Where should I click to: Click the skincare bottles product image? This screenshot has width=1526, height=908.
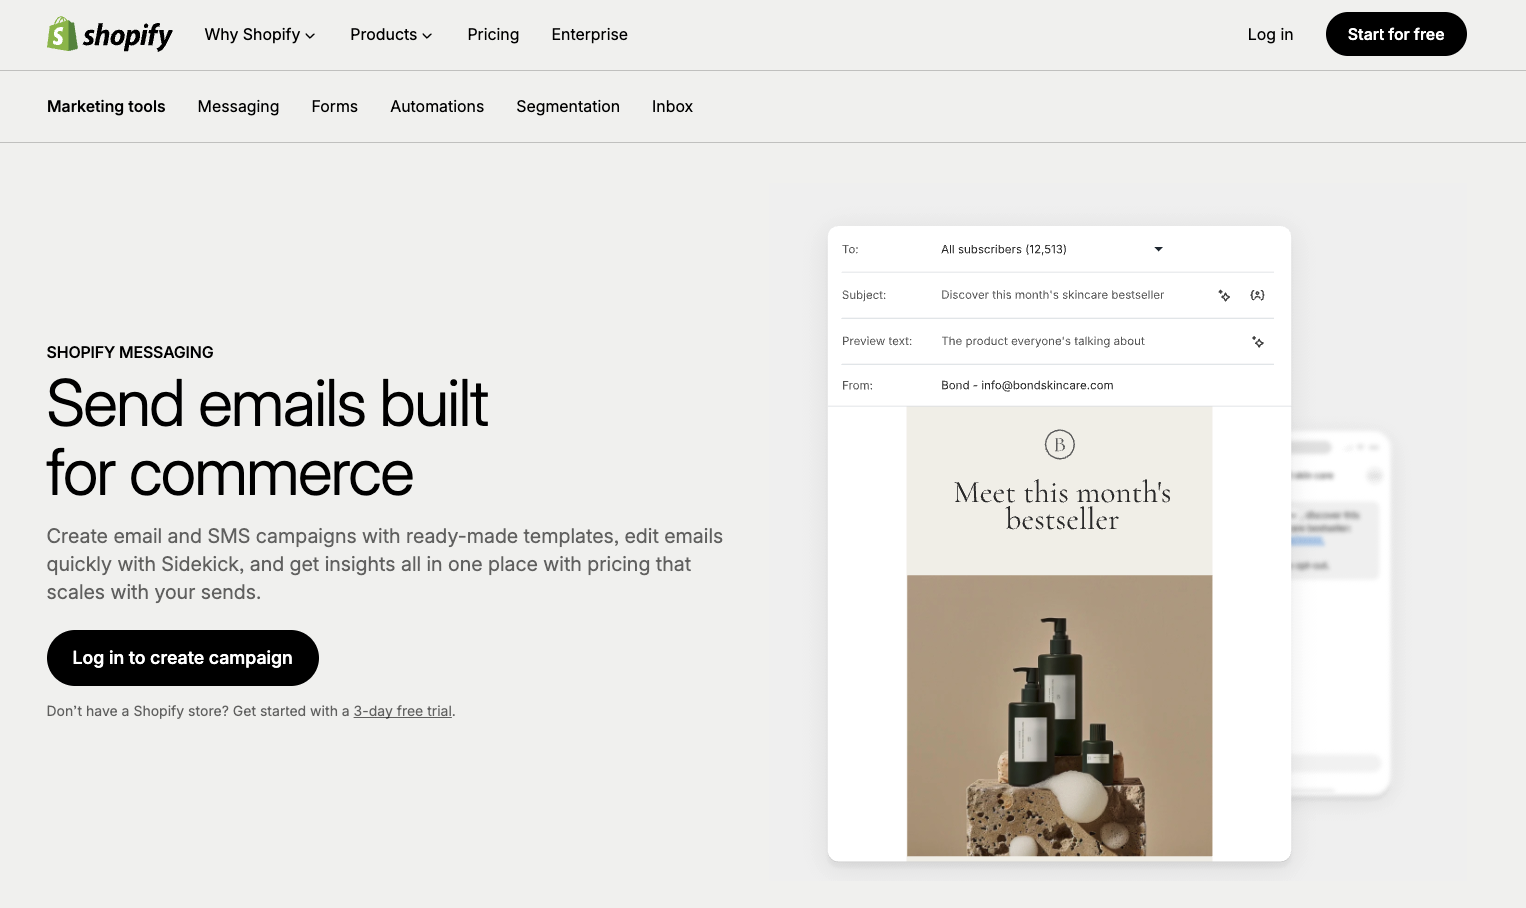click(x=1060, y=716)
